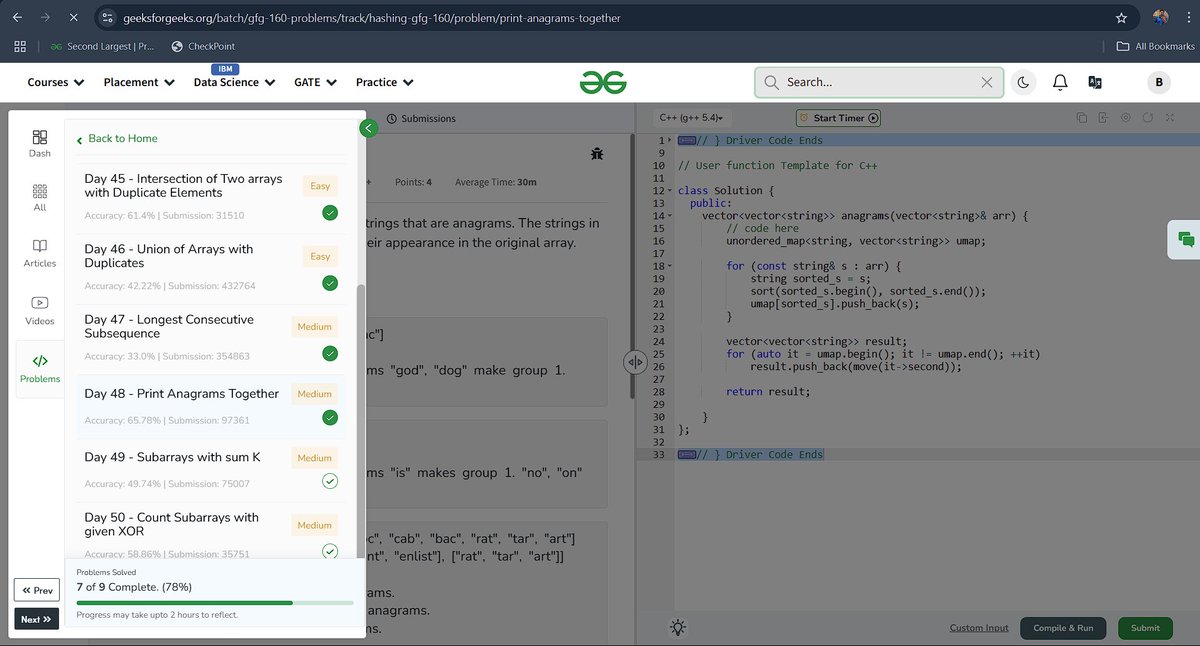This screenshot has width=1200, height=646.
Task: Click the panel splitter handle icon
Action: click(634, 362)
